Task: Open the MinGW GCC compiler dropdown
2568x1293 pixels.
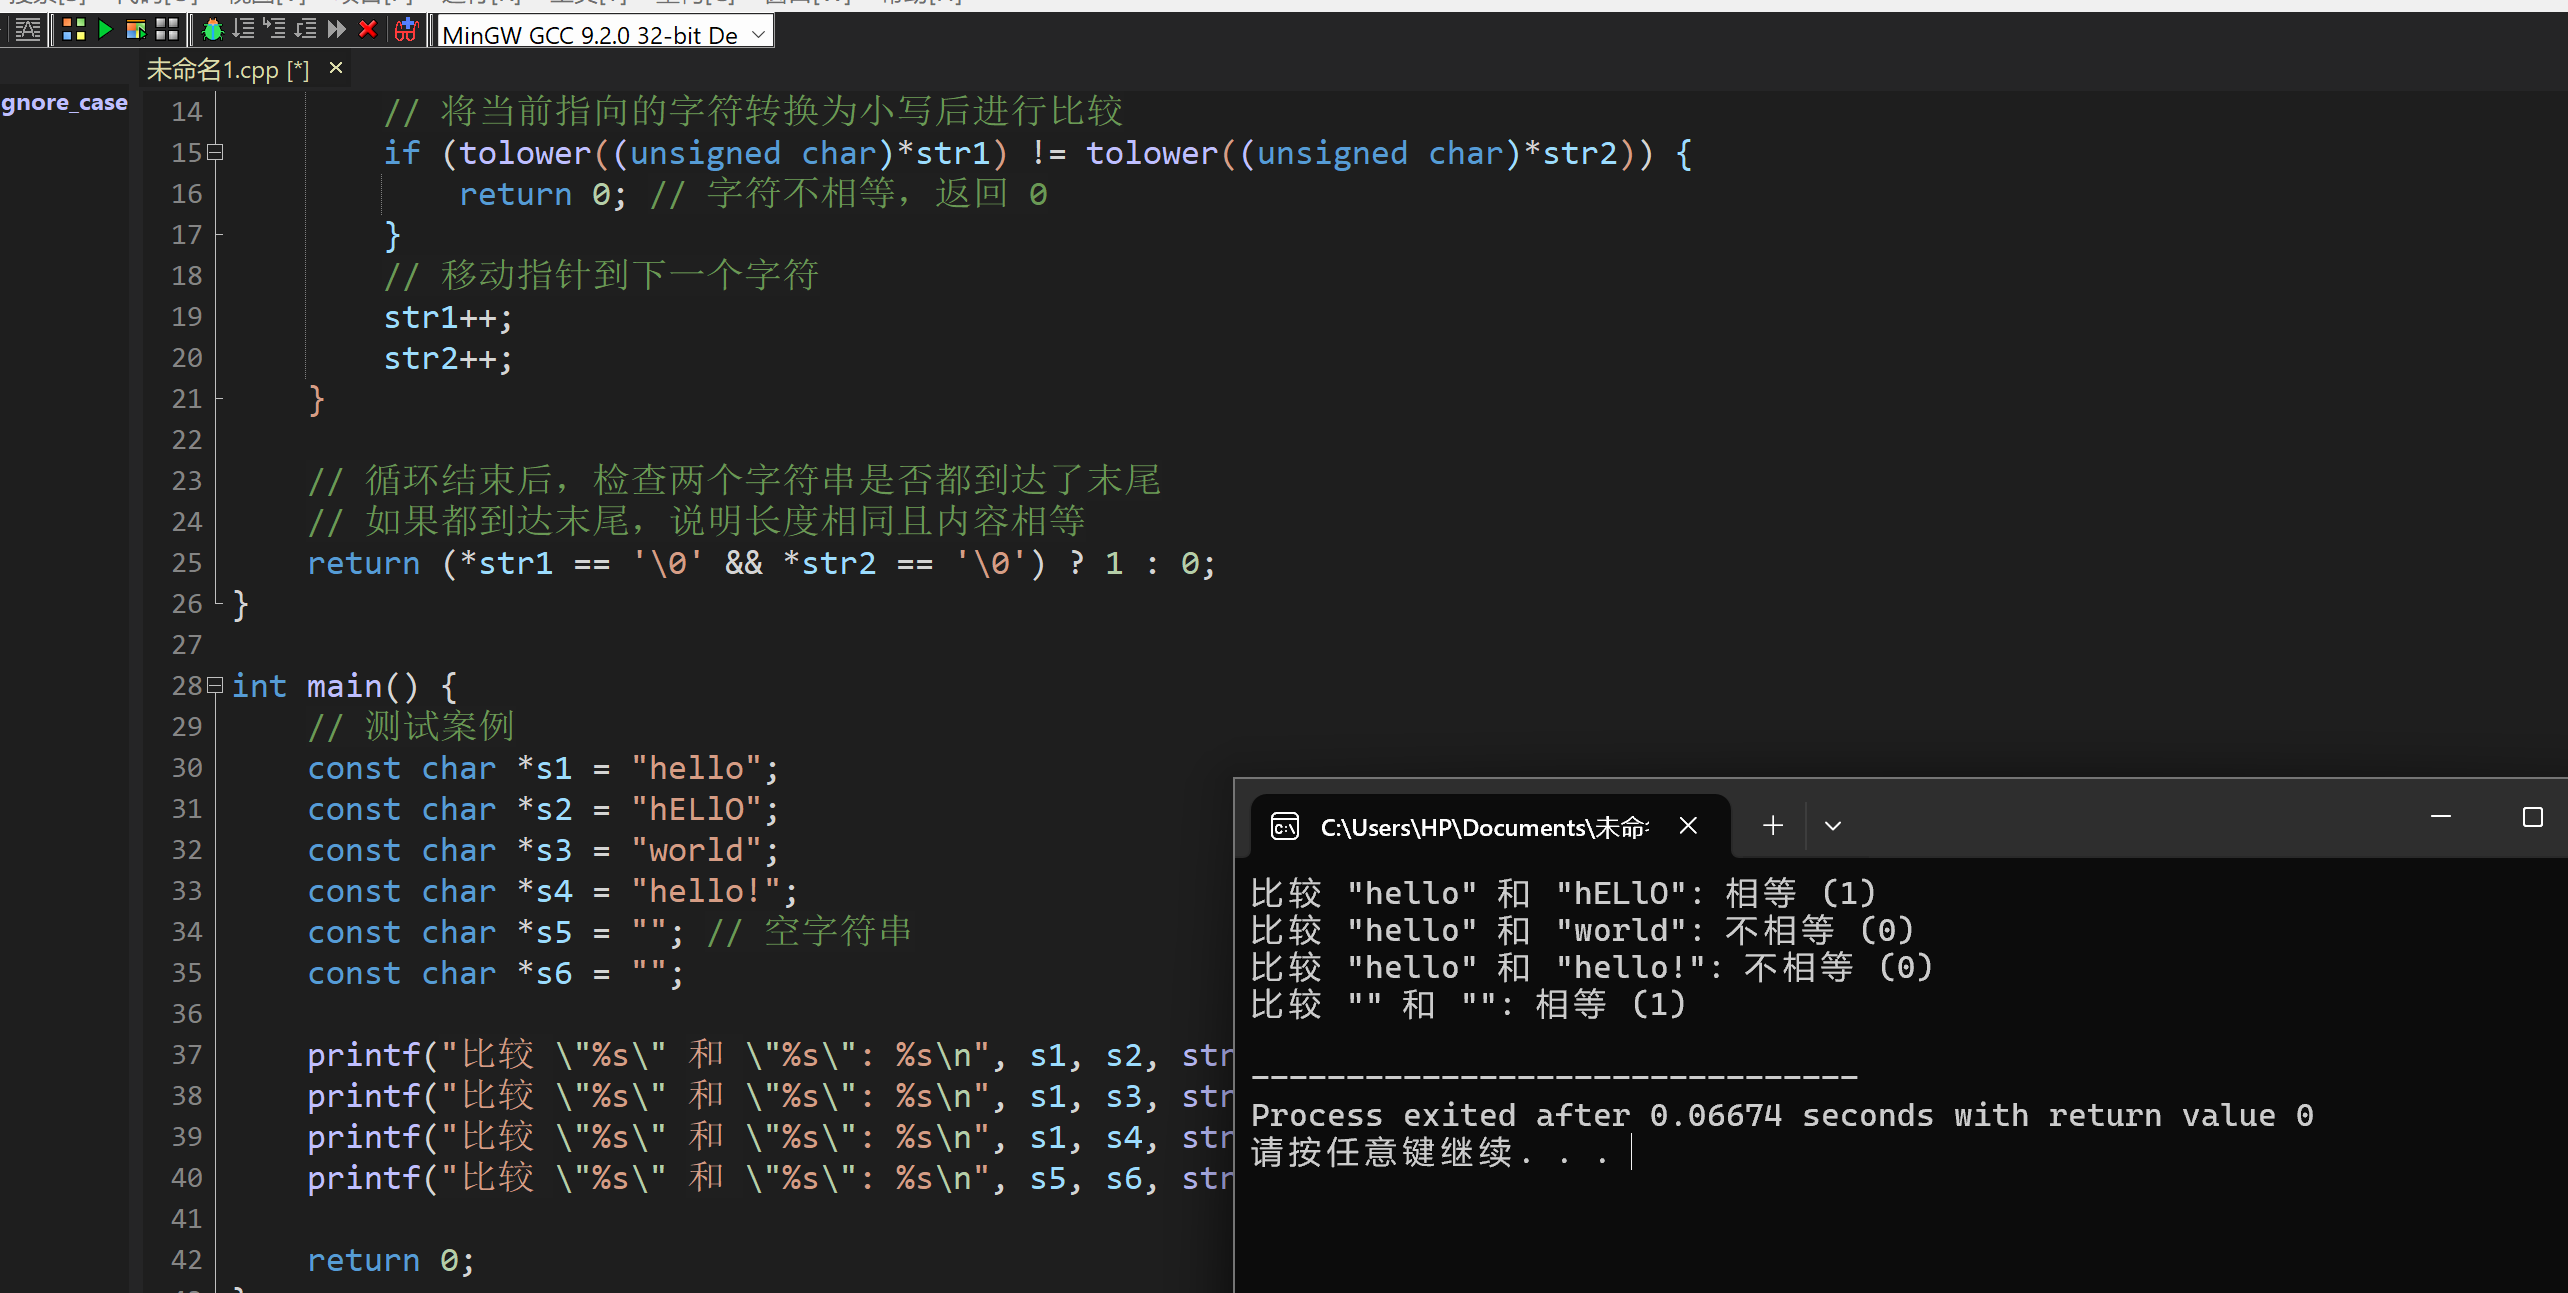Action: pyautogui.click(x=759, y=35)
